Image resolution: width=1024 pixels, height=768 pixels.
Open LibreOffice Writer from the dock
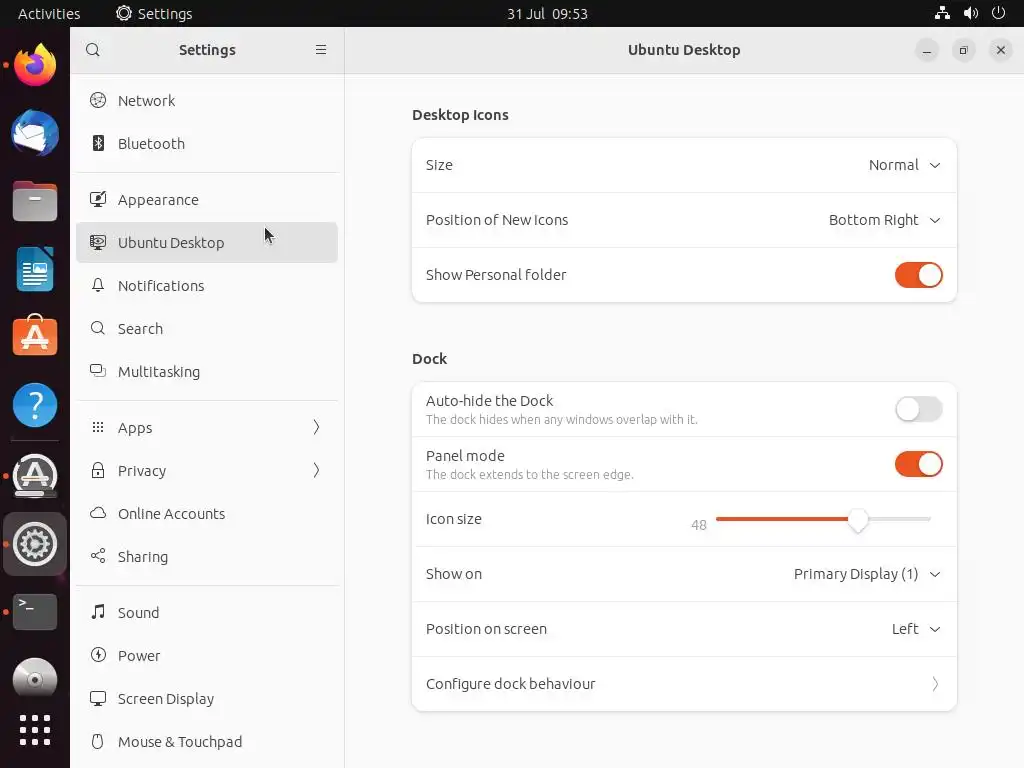(35, 269)
